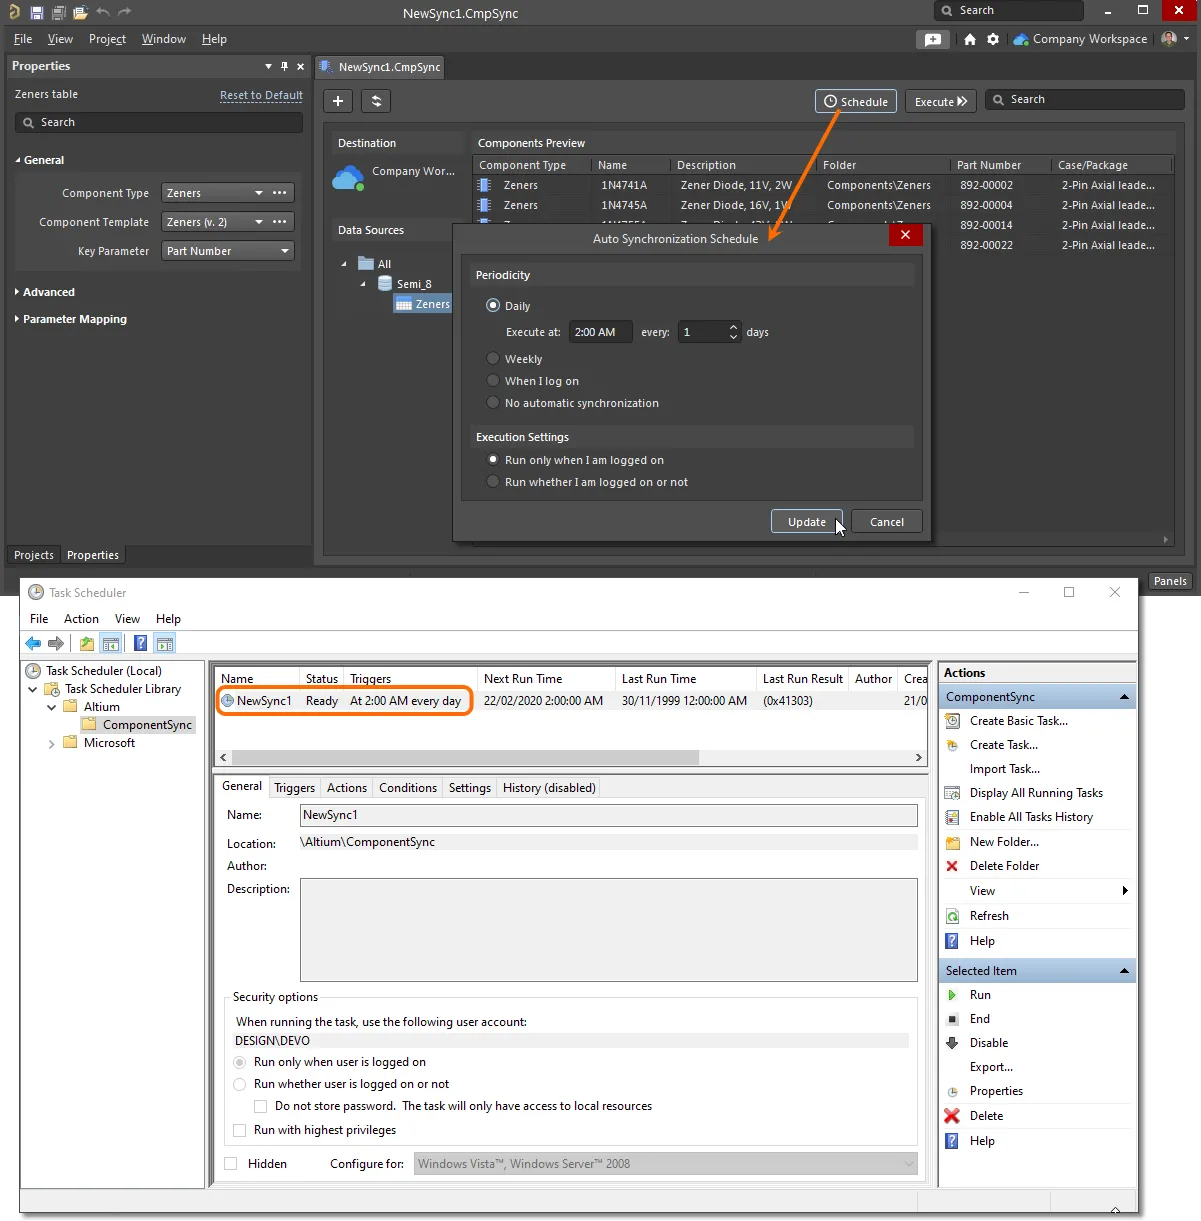Open the Key Parameter dropdown
This screenshot has width=1201, height=1221.
coord(228,251)
